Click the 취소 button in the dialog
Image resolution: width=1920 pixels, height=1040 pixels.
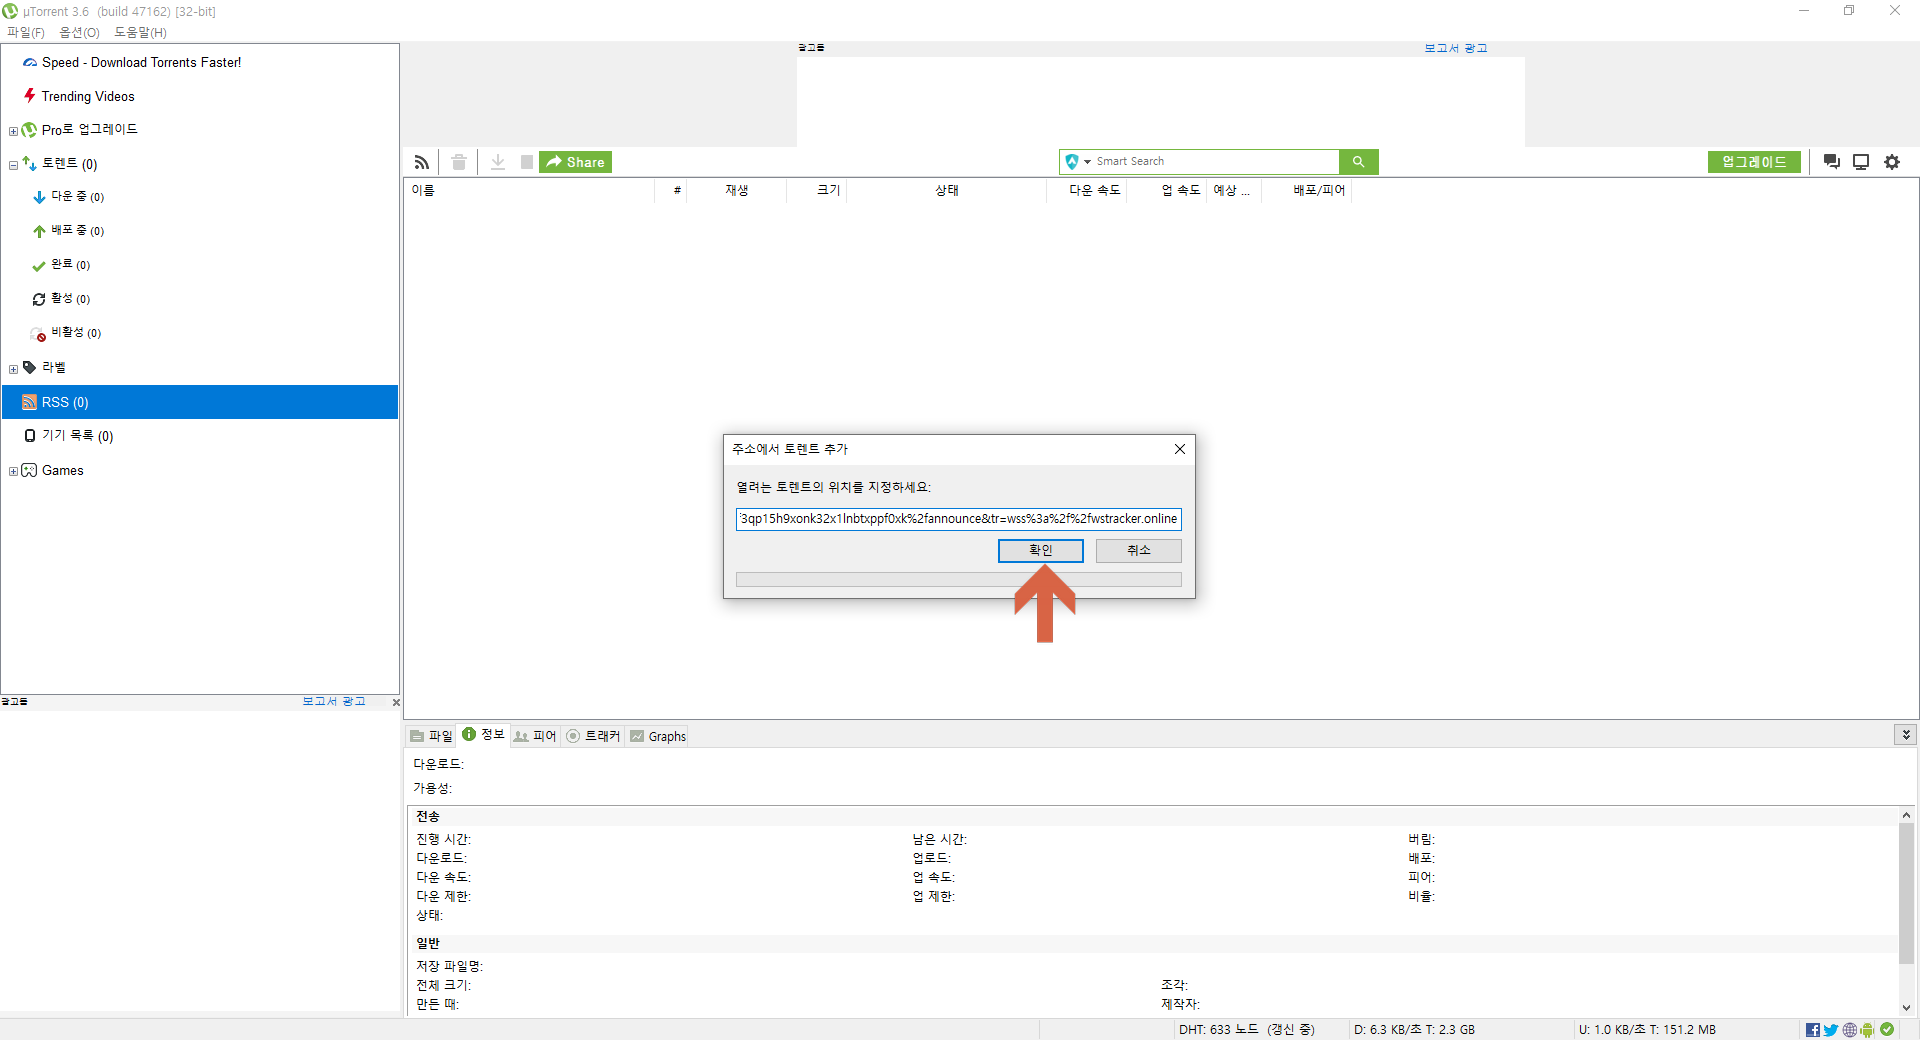tap(1138, 551)
